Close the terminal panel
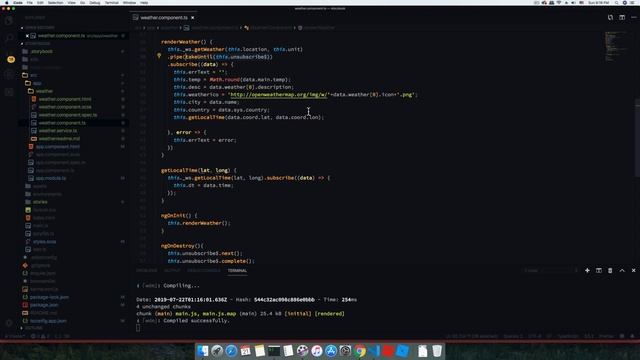 tap(633, 271)
